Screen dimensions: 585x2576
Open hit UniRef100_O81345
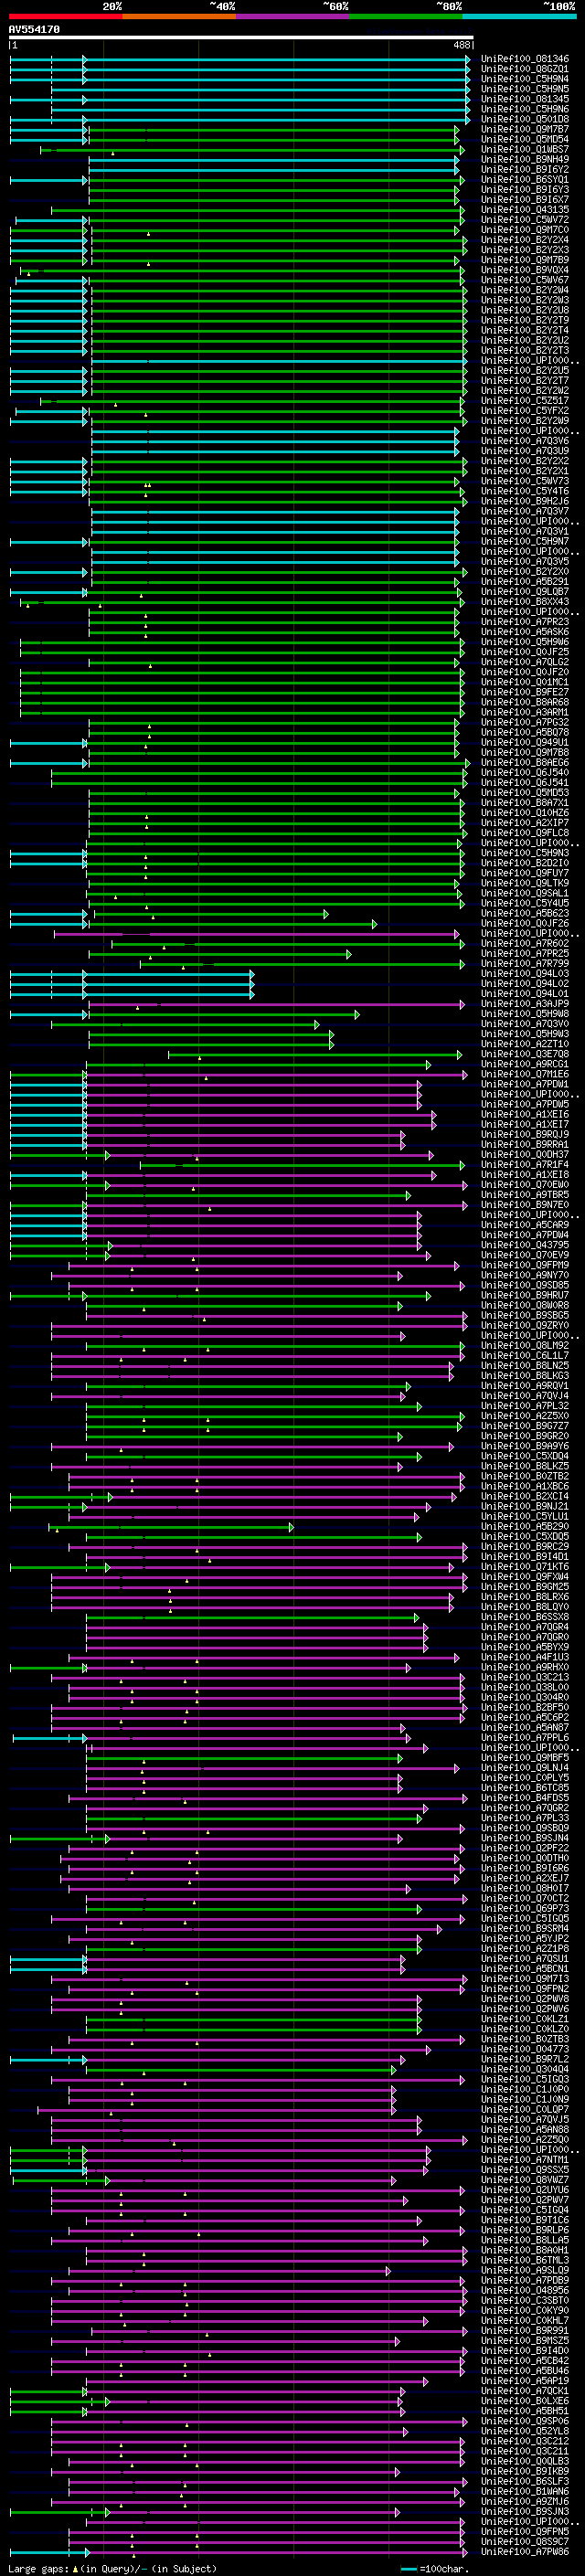(x=525, y=99)
